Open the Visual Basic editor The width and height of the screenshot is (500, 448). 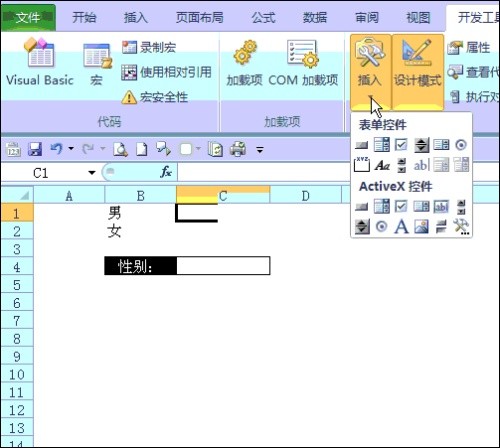click(x=40, y=62)
